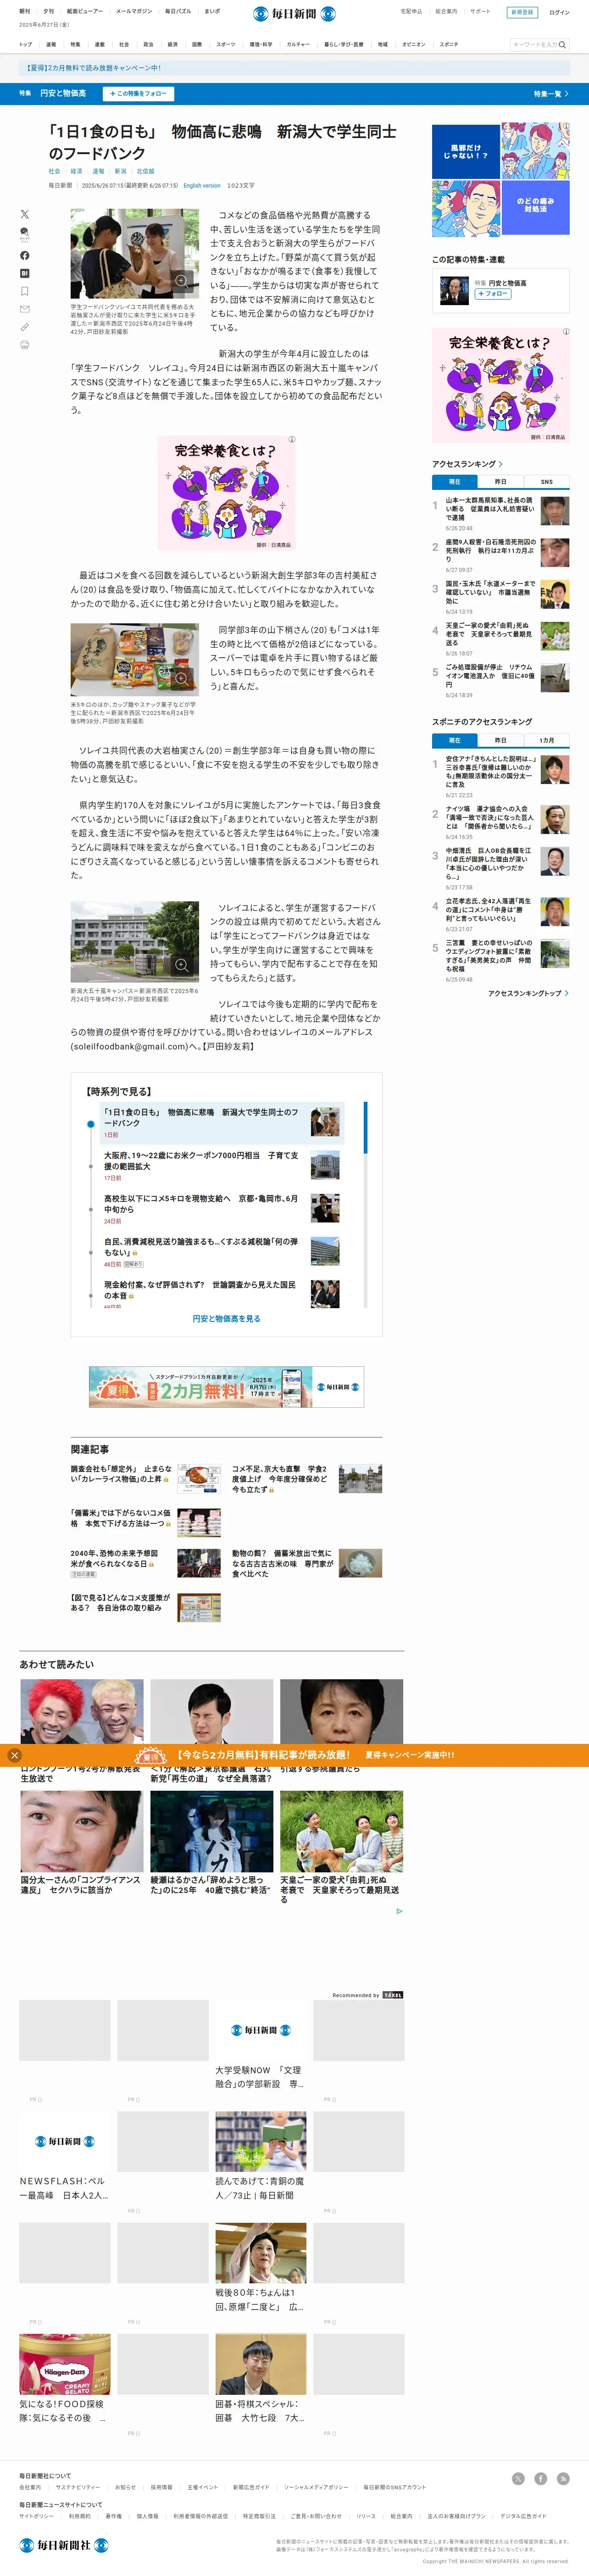The image size is (589, 2576).
Task: Open the comments speech-bubble icon
Action: point(25,233)
